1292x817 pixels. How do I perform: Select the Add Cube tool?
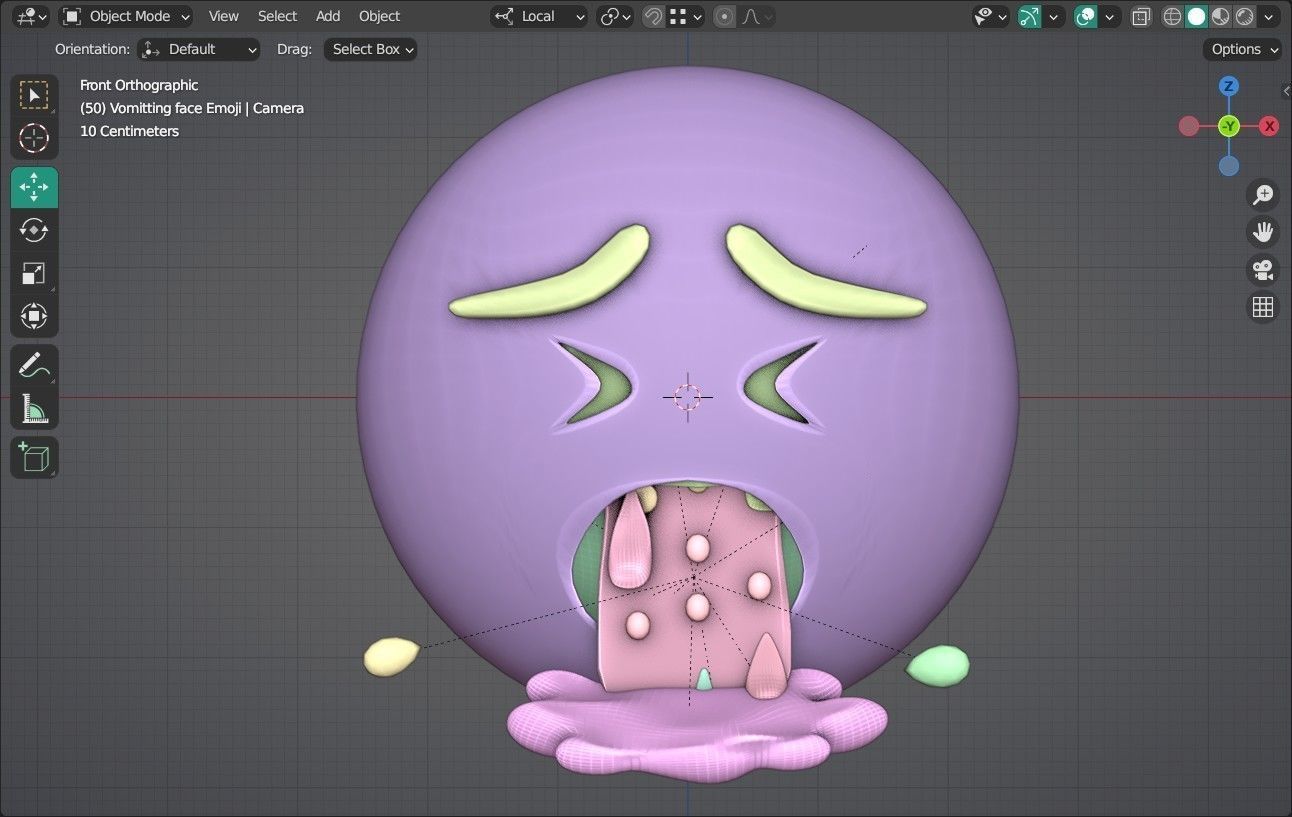coord(34,457)
